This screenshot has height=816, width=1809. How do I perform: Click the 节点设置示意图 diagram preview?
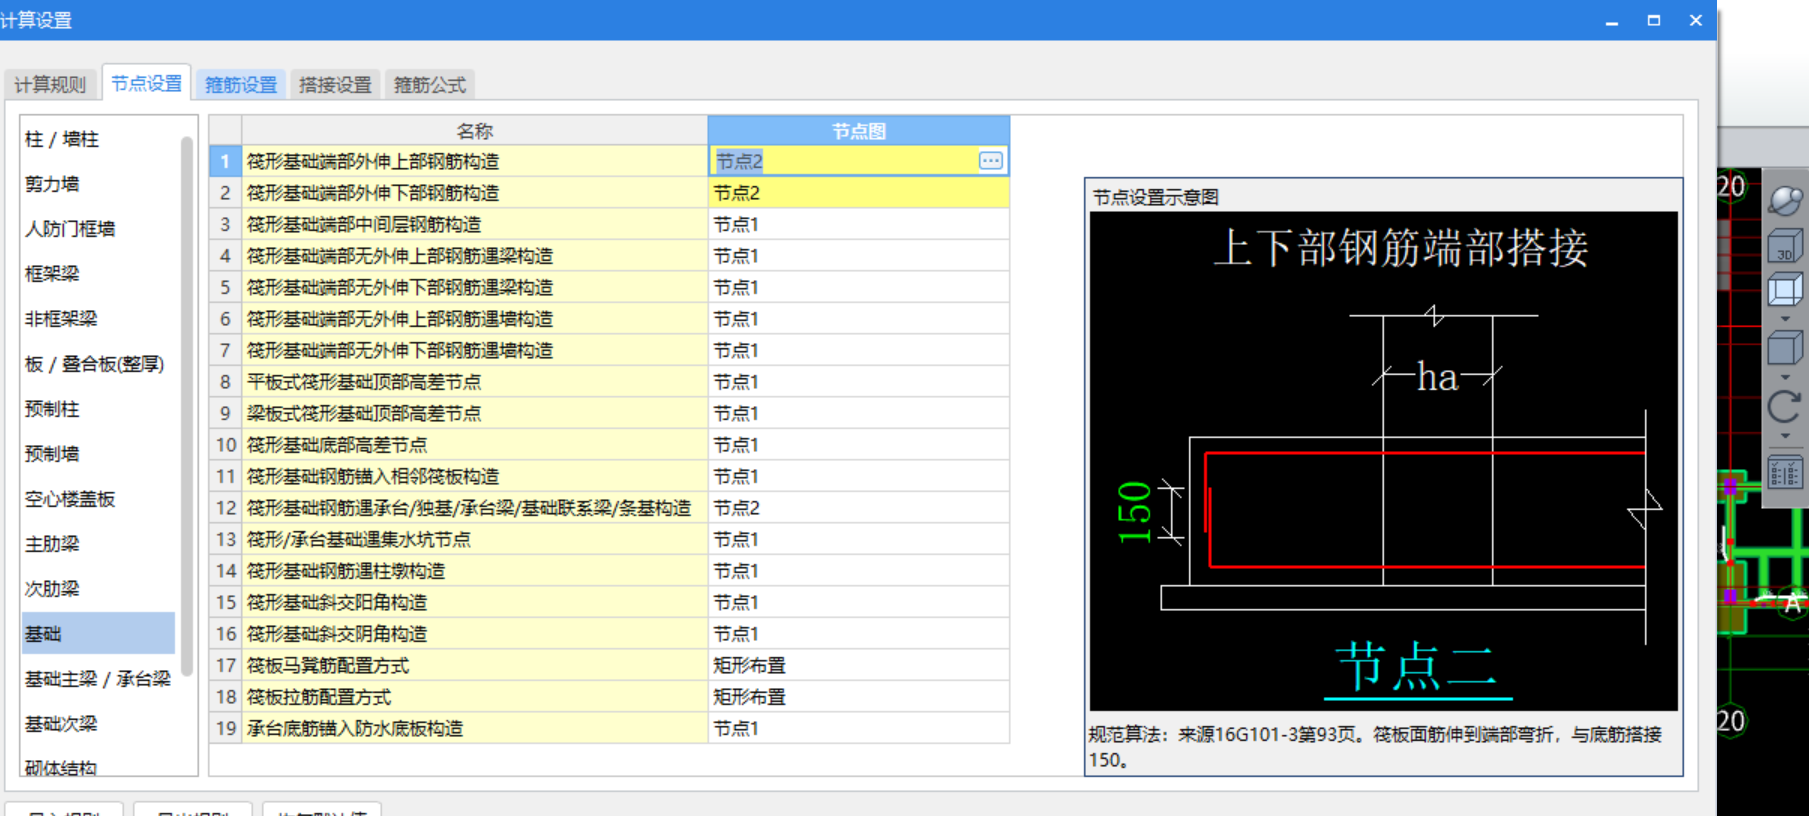tap(1383, 461)
